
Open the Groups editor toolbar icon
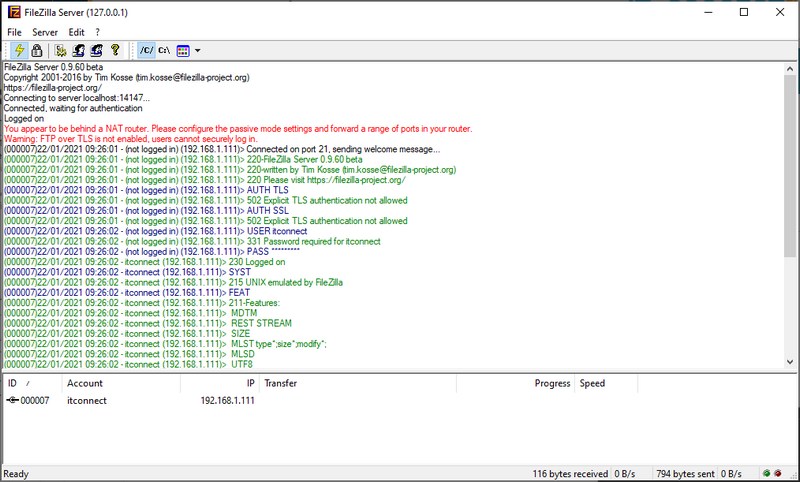click(97, 50)
